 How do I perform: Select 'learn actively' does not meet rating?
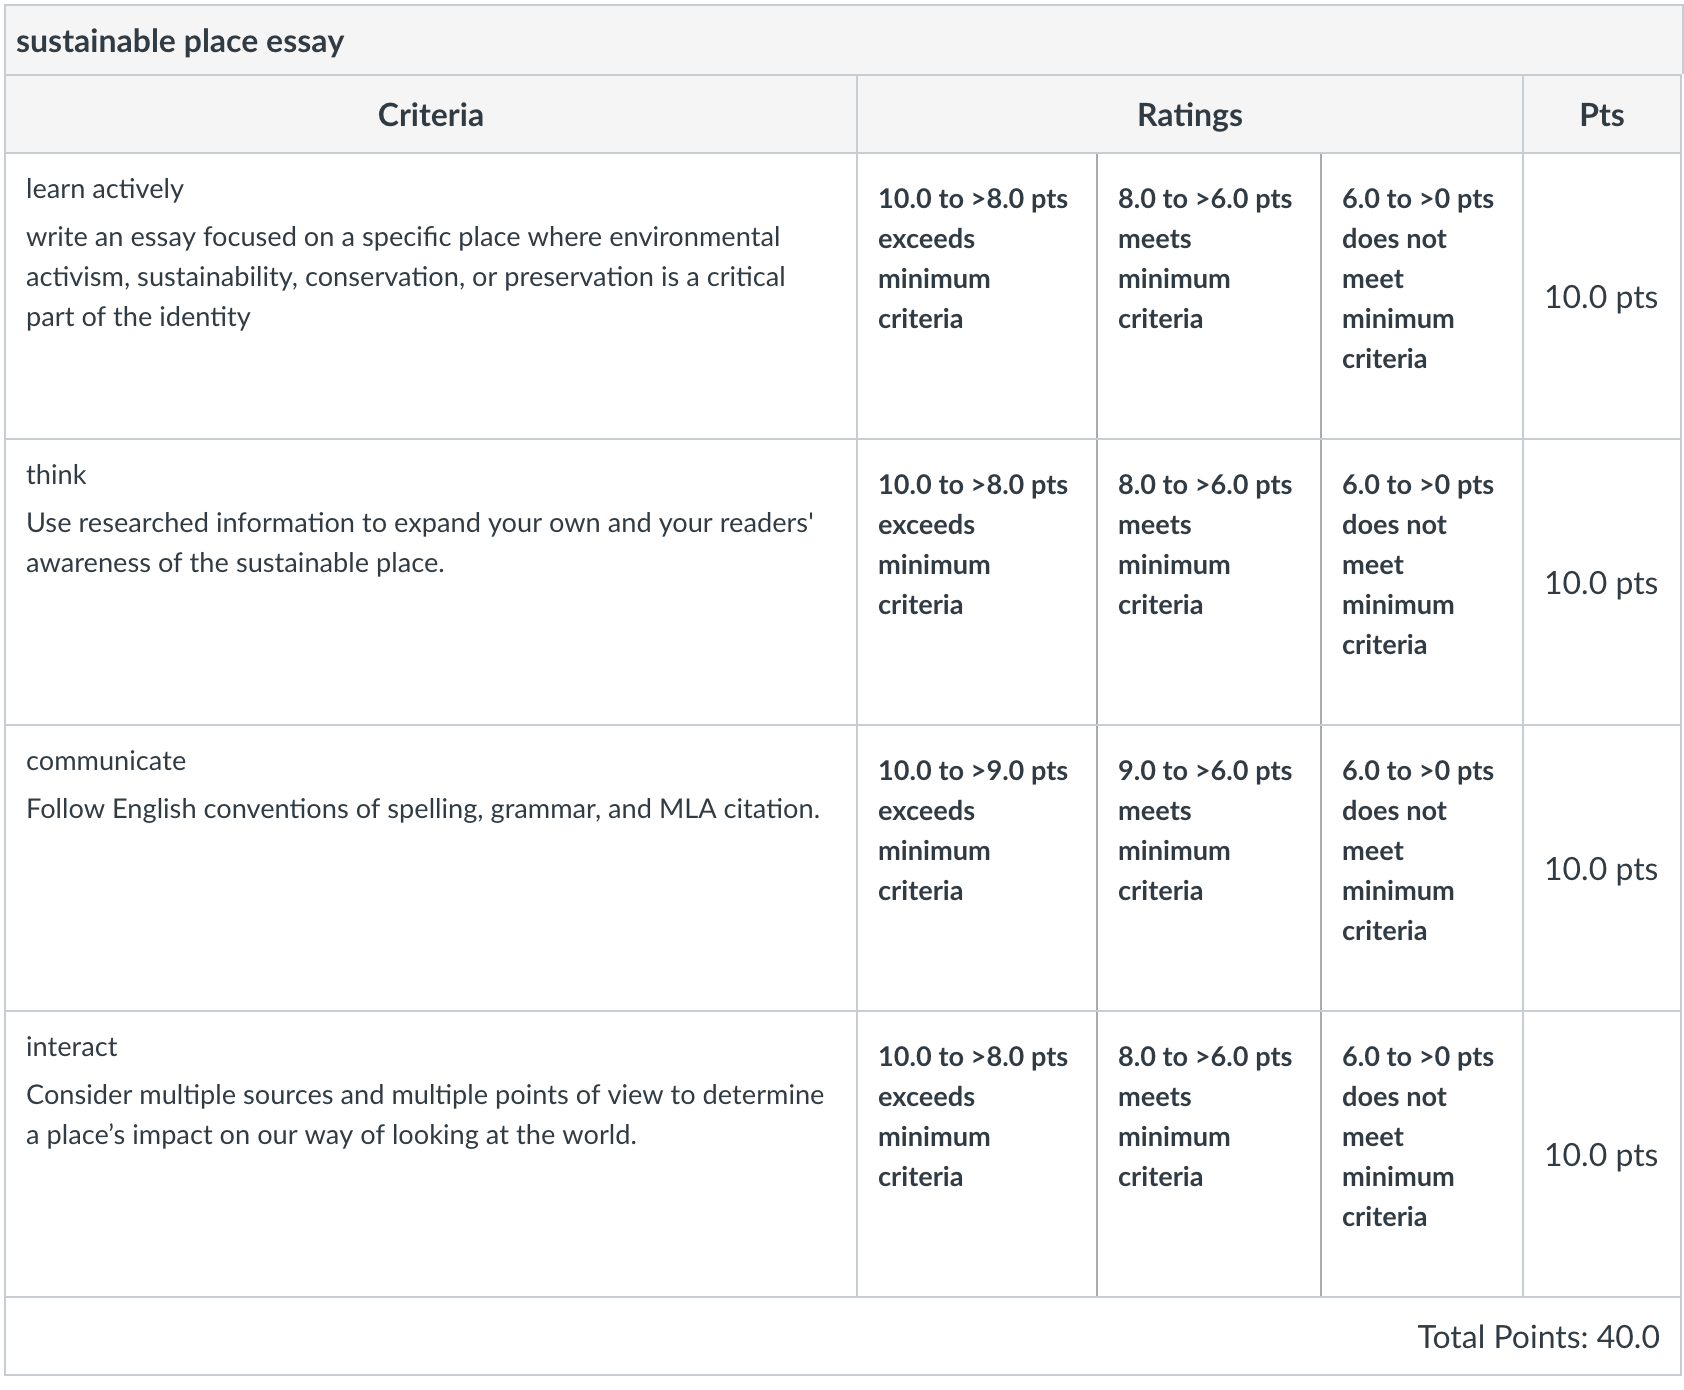1422,296
